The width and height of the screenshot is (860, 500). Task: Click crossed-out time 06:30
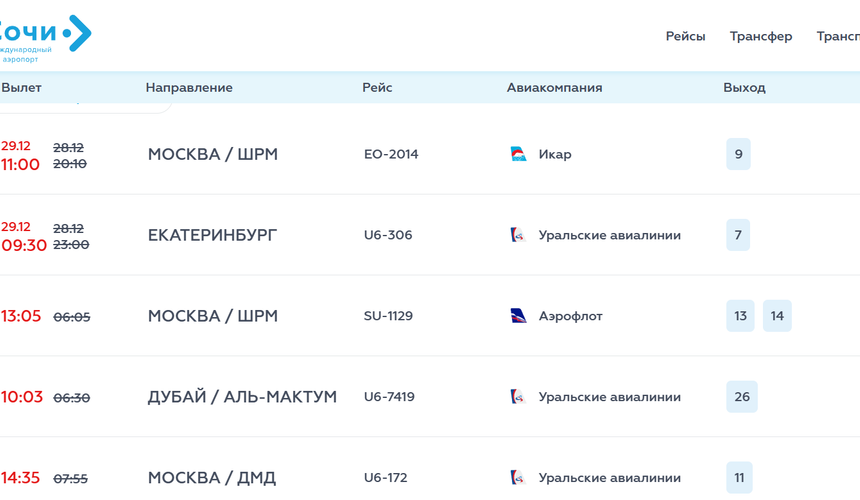[x=71, y=397]
